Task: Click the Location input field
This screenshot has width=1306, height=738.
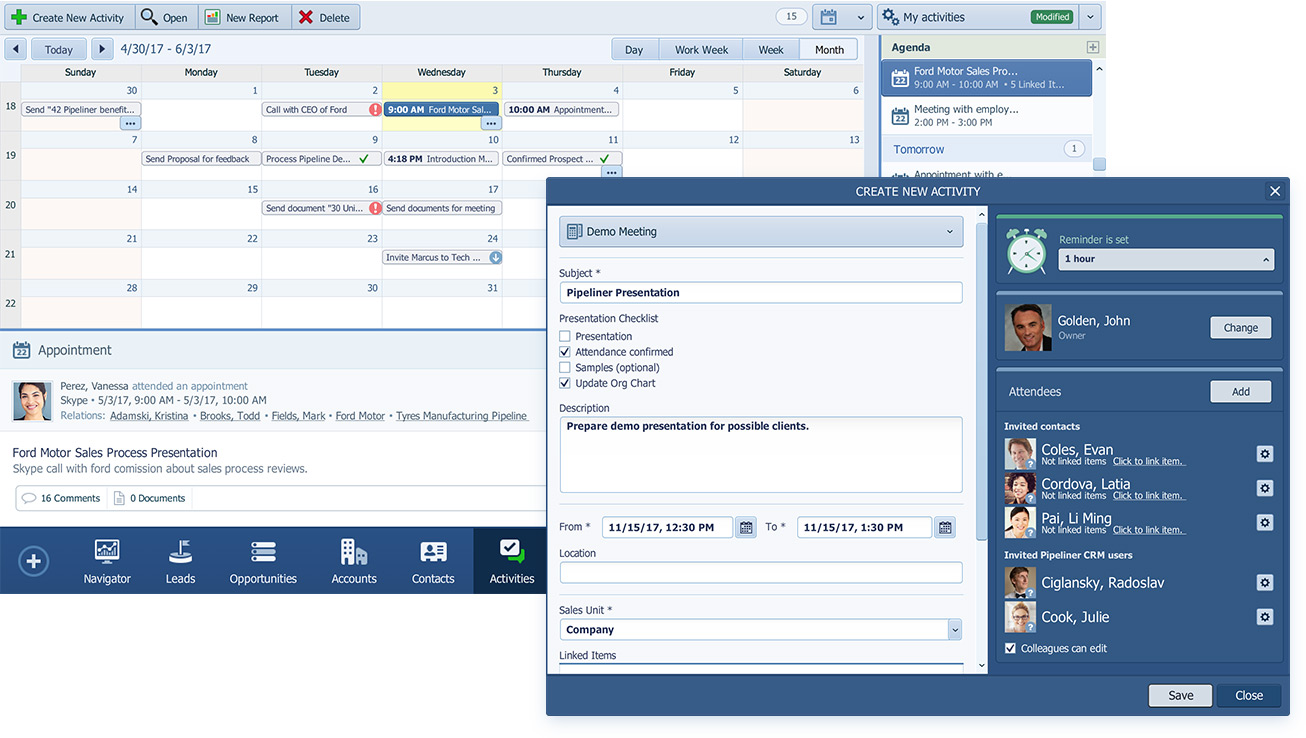Action: pos(760,573)
